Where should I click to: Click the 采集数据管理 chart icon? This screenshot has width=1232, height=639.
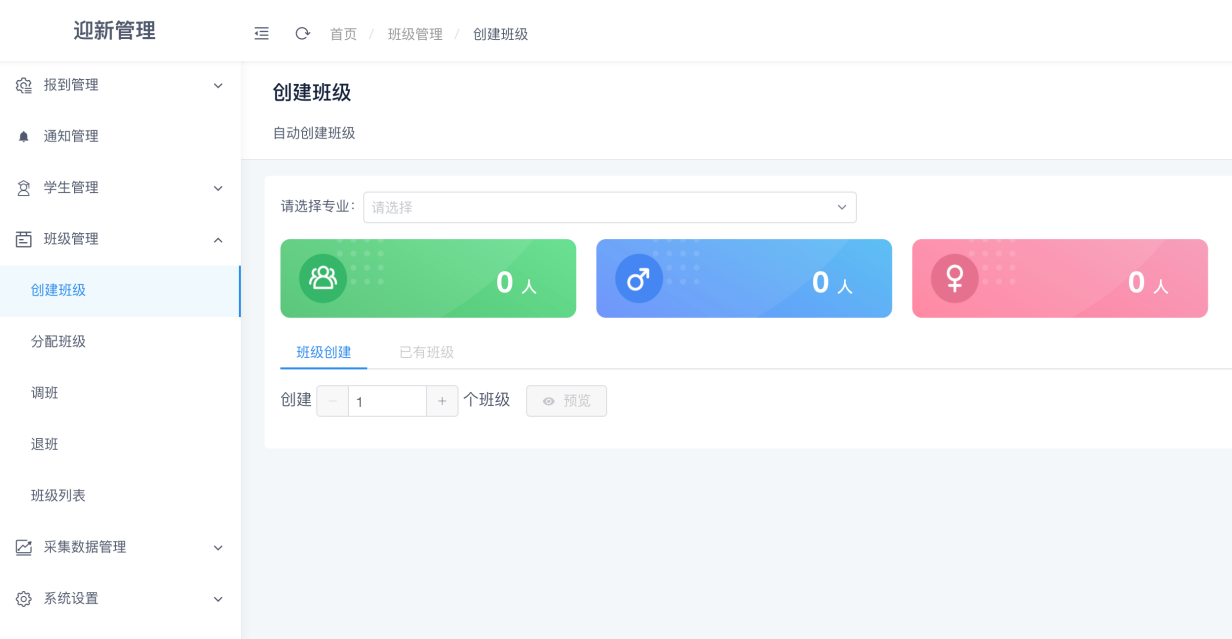pos(22,547)
